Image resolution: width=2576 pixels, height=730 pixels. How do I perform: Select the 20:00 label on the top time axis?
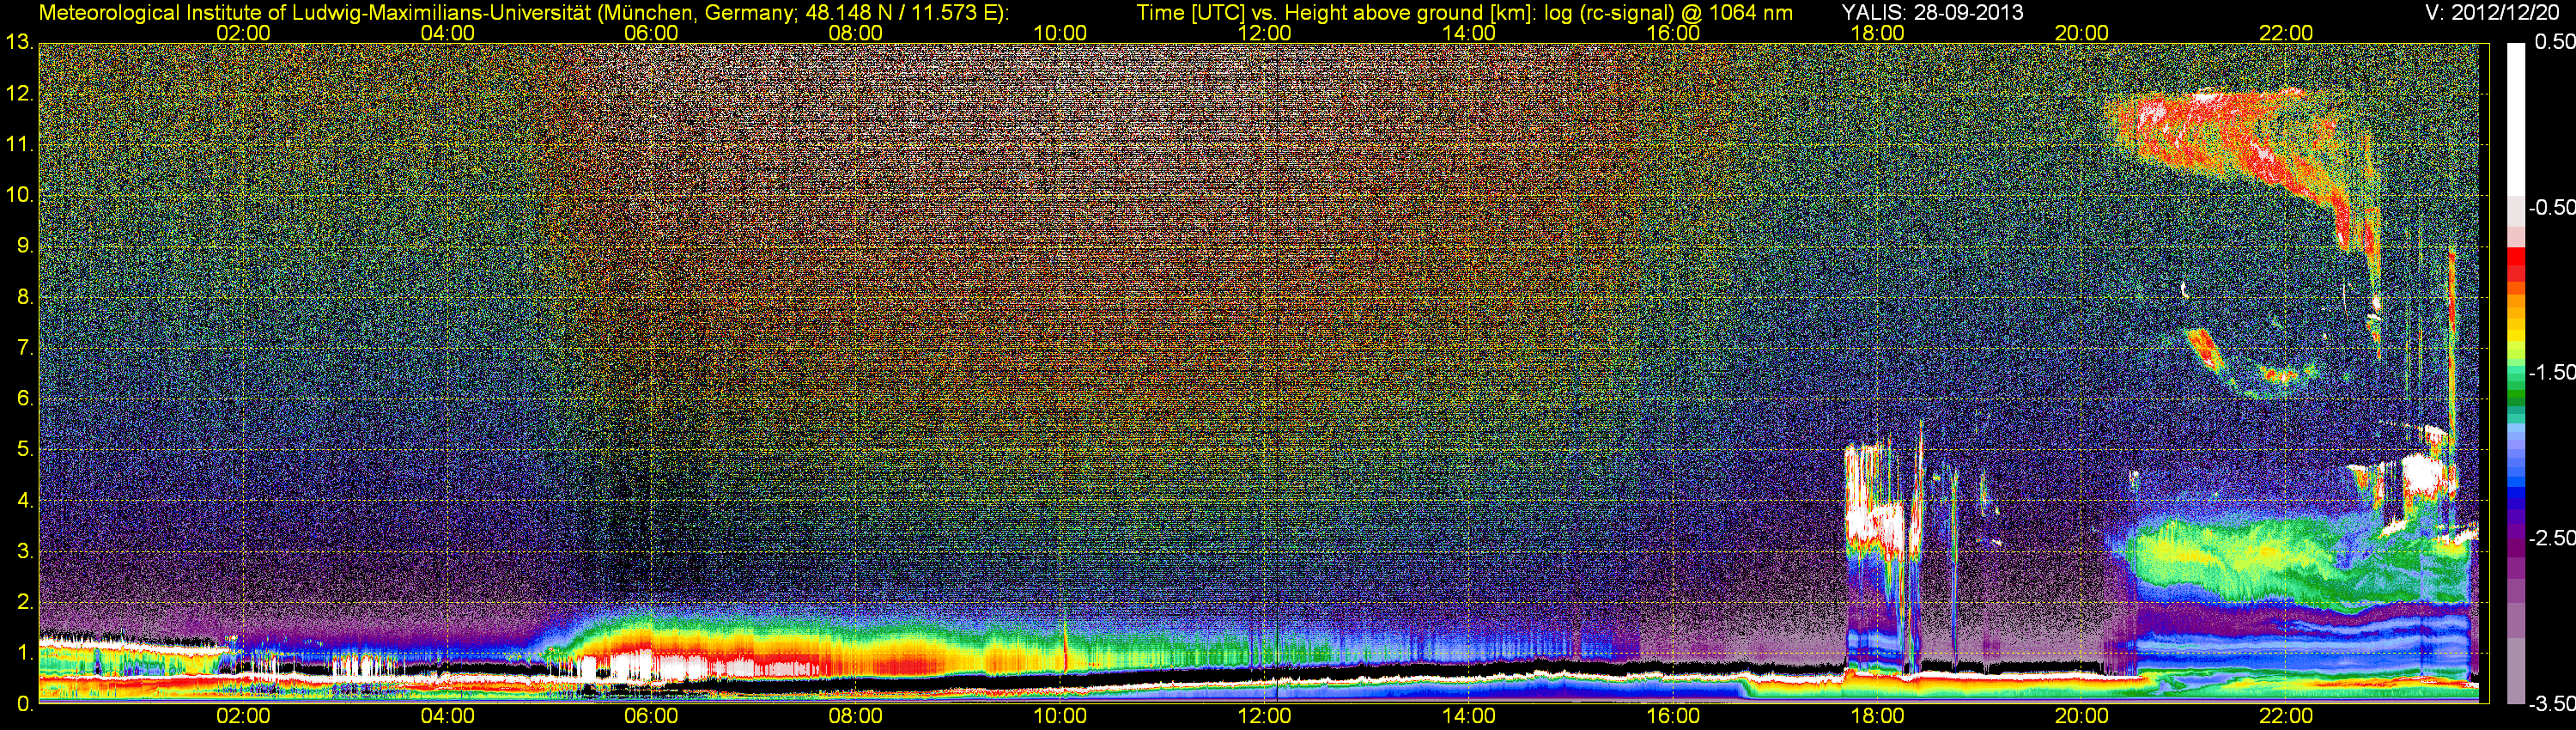pos(2082,33)
